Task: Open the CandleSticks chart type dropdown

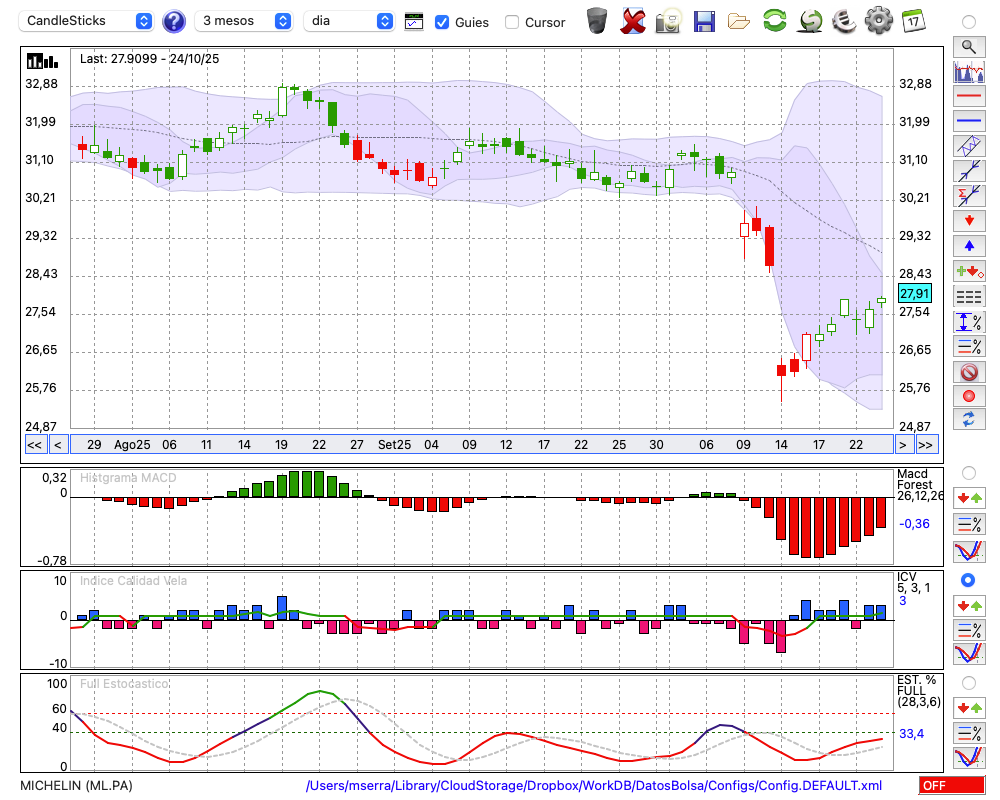Action: [88, 21]
